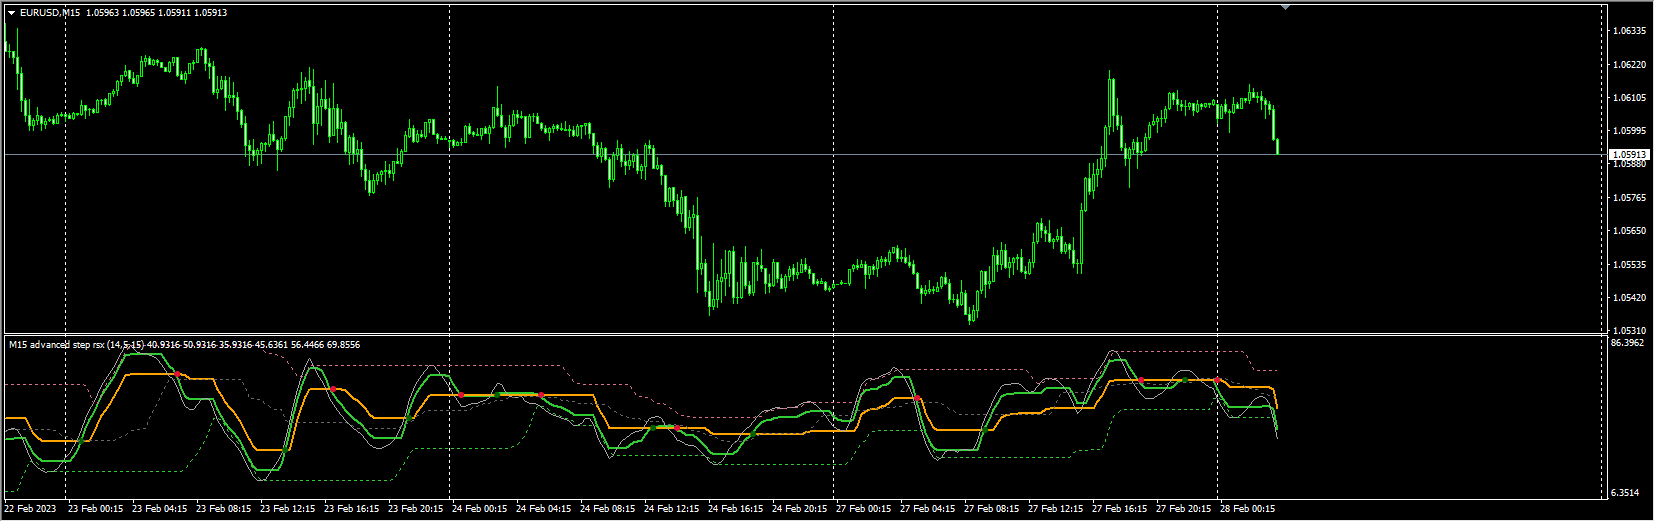Click the 24 Feb 12:15 time label

tap(672, 509)
